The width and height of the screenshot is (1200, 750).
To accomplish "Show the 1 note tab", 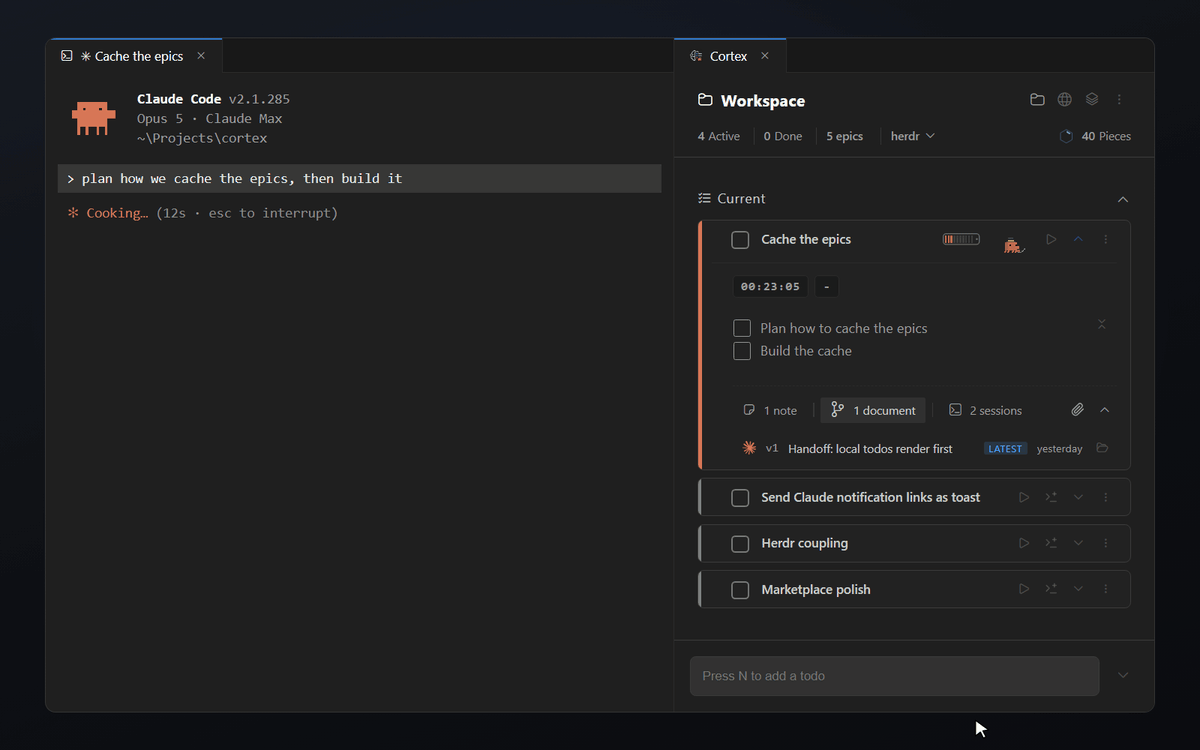I will click(770, 411).
